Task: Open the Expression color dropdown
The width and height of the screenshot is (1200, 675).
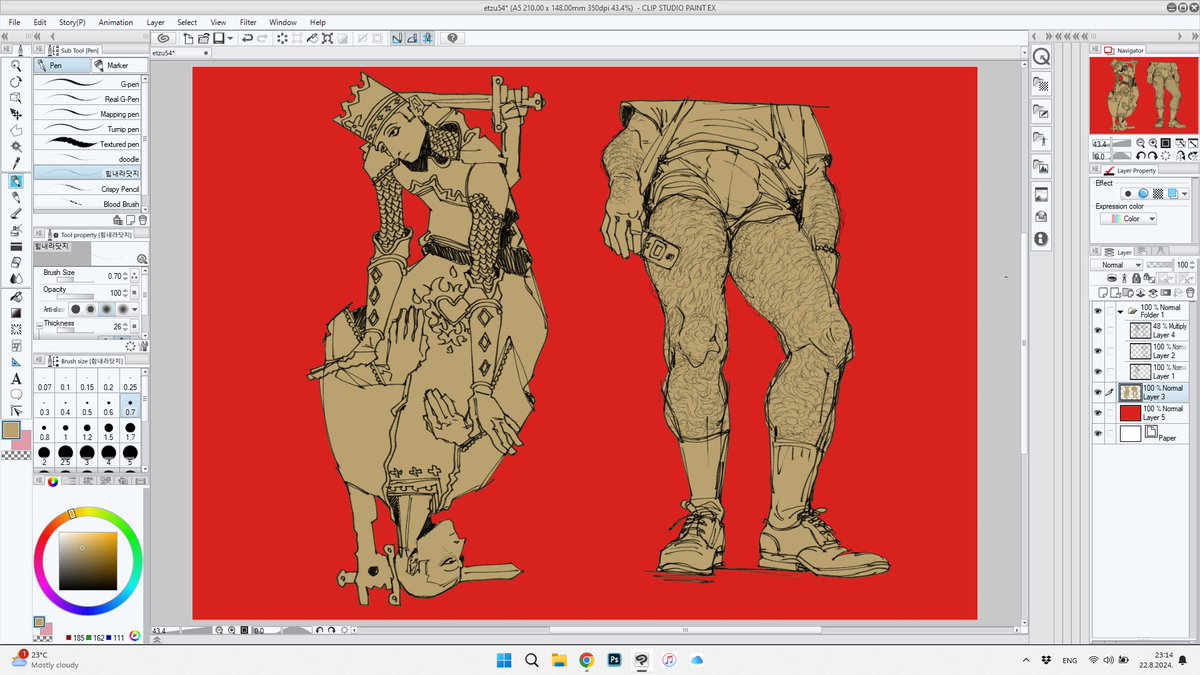Action: point(1128,218)
